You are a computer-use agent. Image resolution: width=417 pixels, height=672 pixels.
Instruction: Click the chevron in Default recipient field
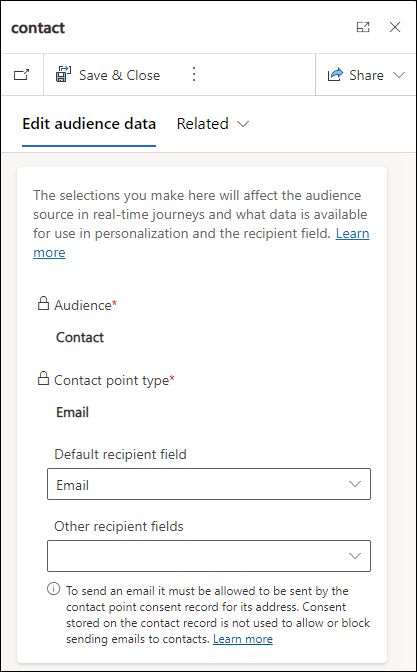tap(355, 484)
